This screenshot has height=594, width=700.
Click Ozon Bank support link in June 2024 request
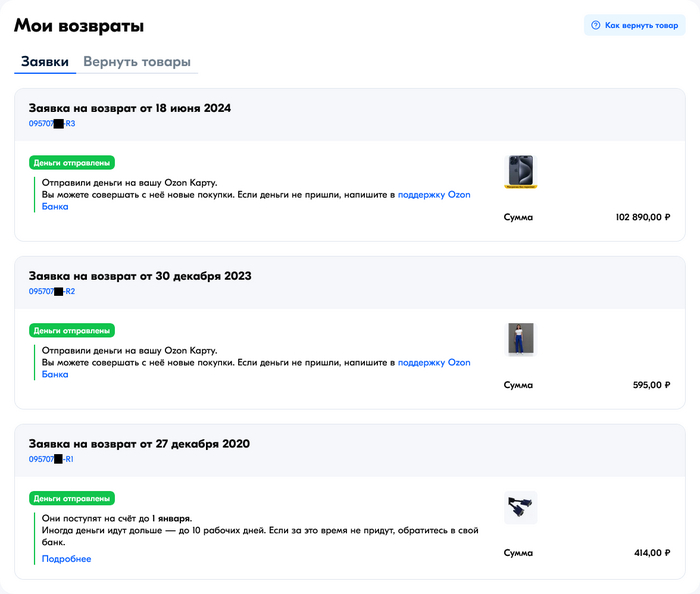[433, 194]
